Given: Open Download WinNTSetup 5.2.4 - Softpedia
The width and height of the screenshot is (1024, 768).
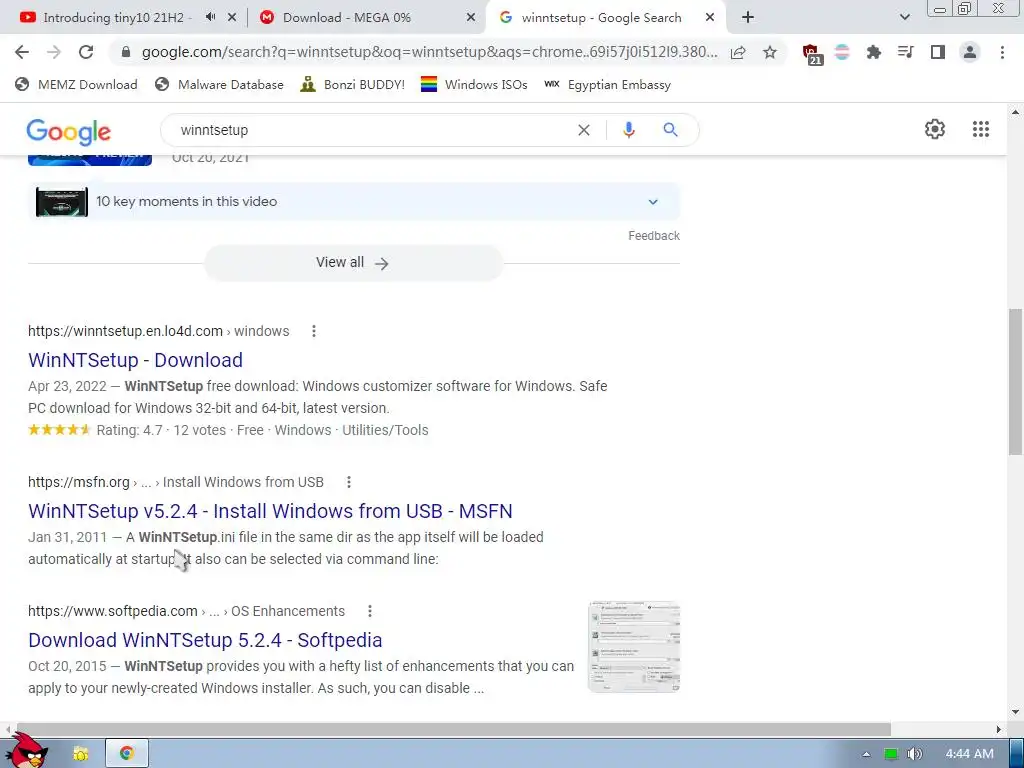Looking at the screenshot, I should point(205,640).
